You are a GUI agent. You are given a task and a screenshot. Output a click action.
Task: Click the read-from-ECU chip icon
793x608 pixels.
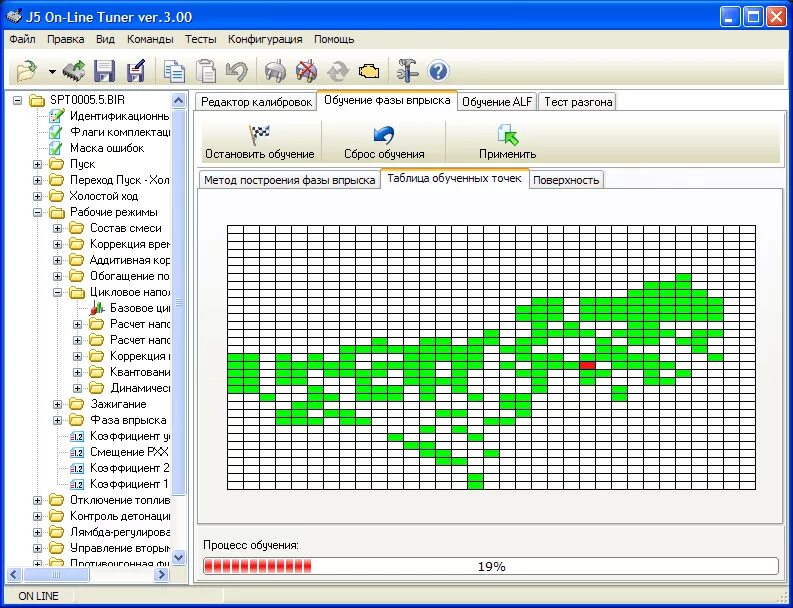[74, 71]
